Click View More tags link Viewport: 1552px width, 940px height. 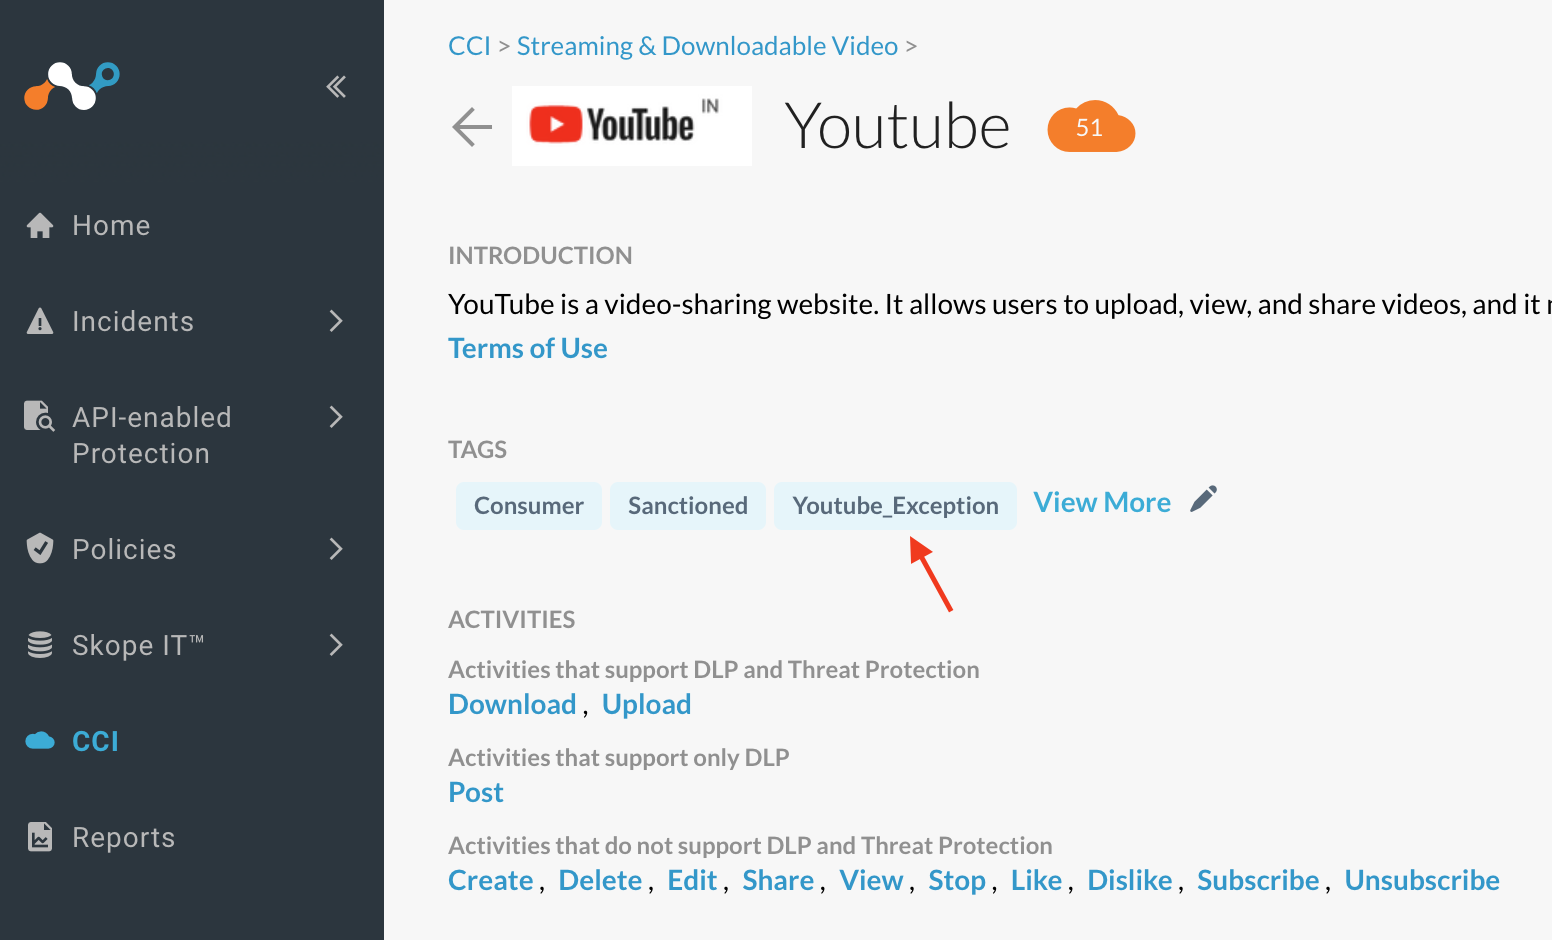coord(1102,502)
